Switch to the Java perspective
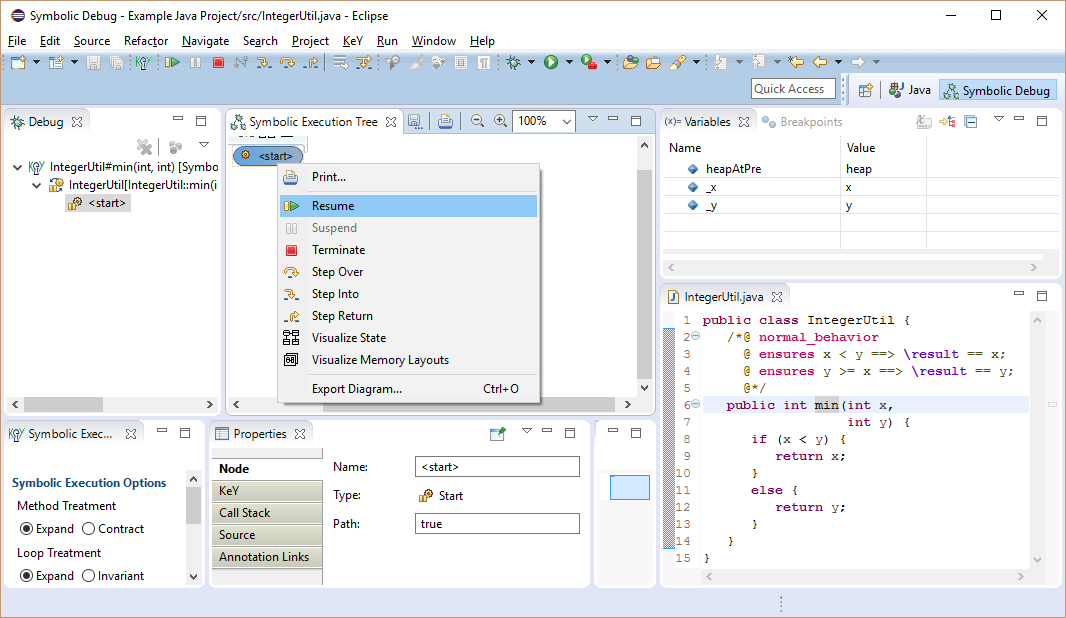 click(910, 90)
